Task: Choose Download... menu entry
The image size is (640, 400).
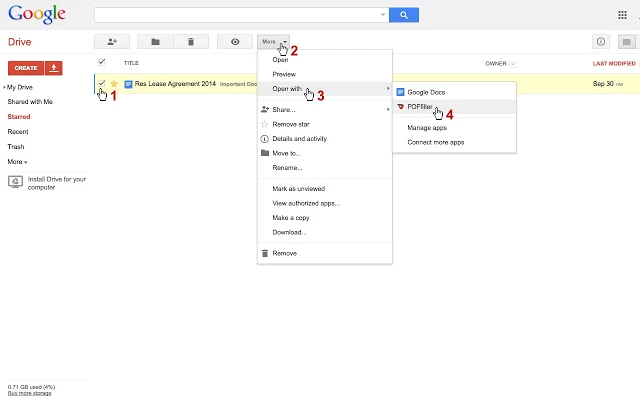Action: coord(325,232)
